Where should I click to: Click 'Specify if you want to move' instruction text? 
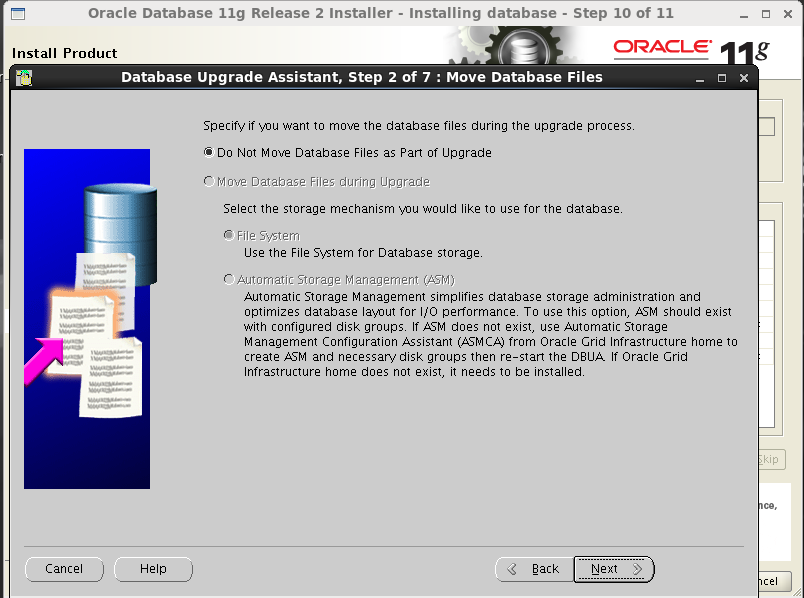(x=418, y=126)
